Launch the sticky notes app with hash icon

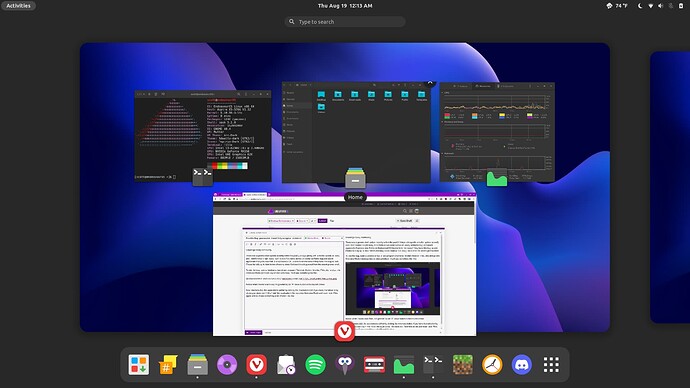(x=168, y=365)
